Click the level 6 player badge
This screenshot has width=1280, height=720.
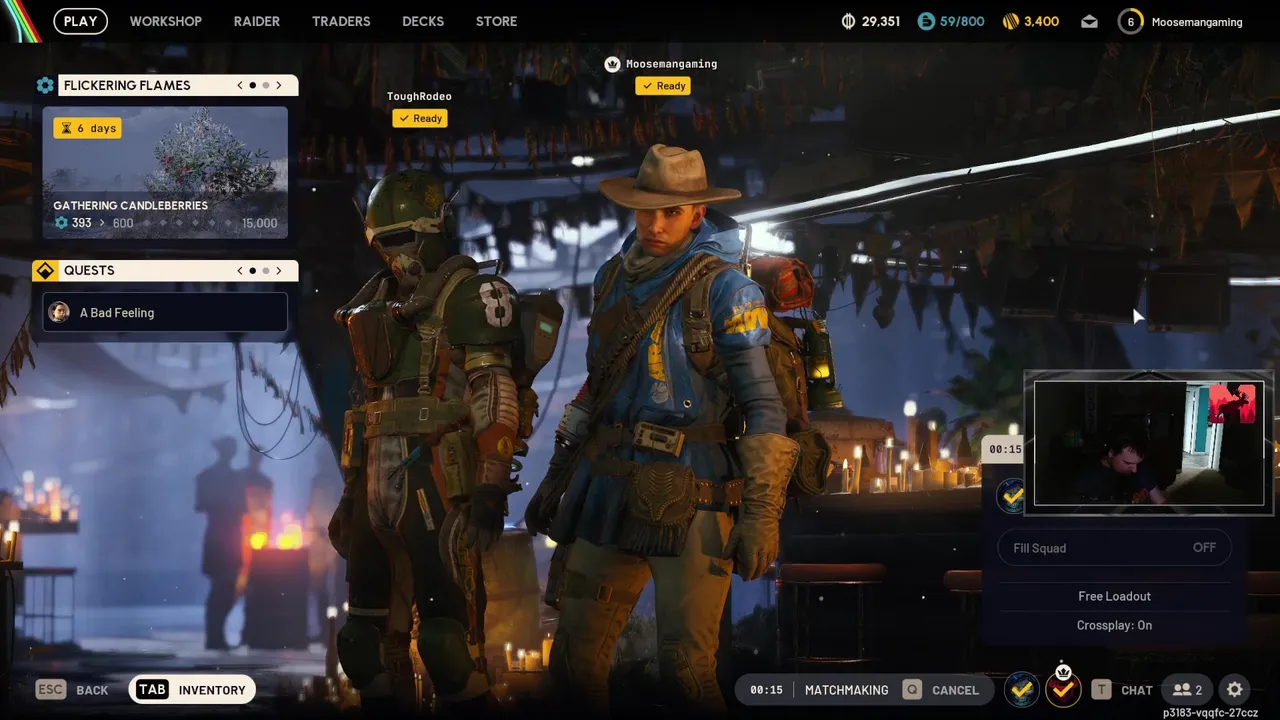[x=1131, y=21]
